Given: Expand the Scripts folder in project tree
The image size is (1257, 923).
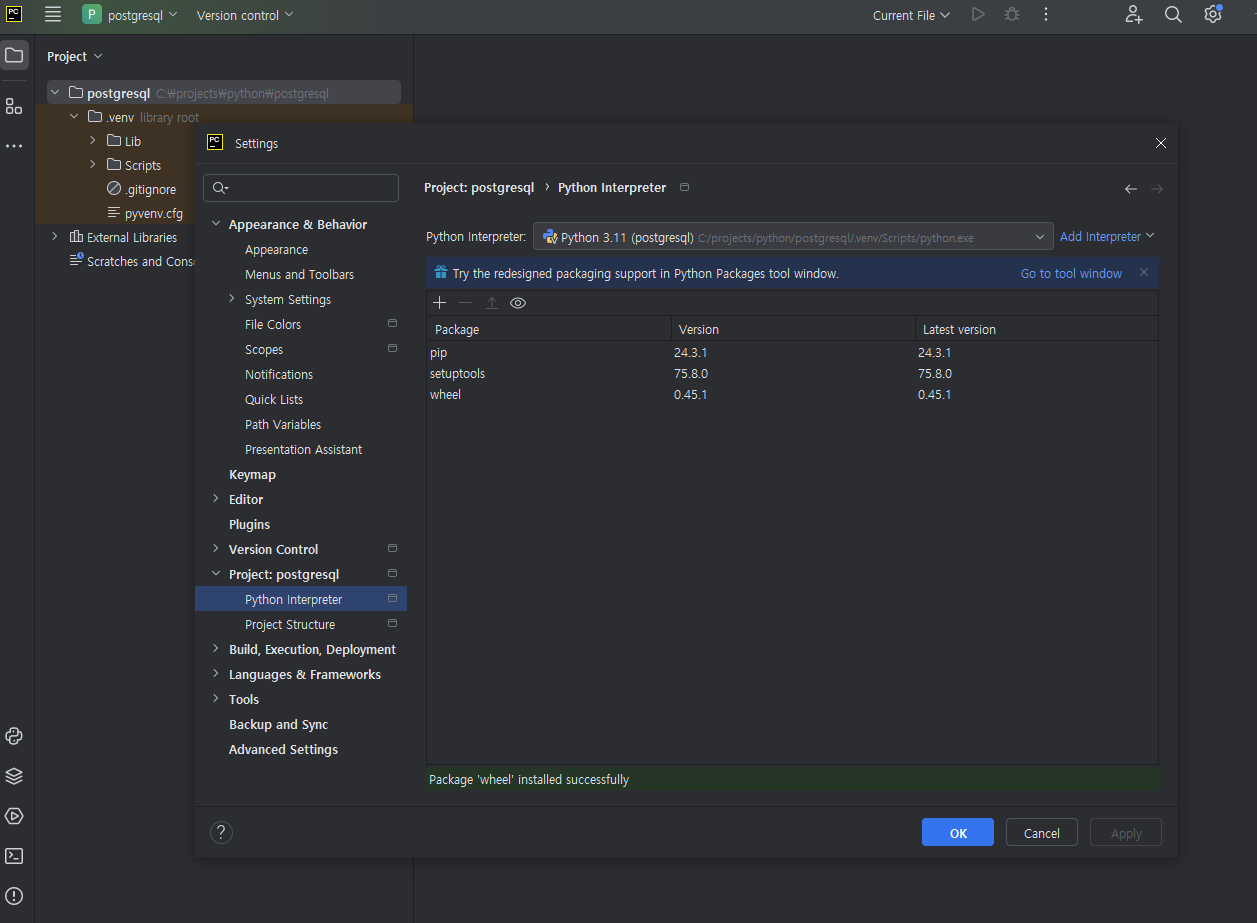Looking at the screenshot, I should [x=93, y=165].
